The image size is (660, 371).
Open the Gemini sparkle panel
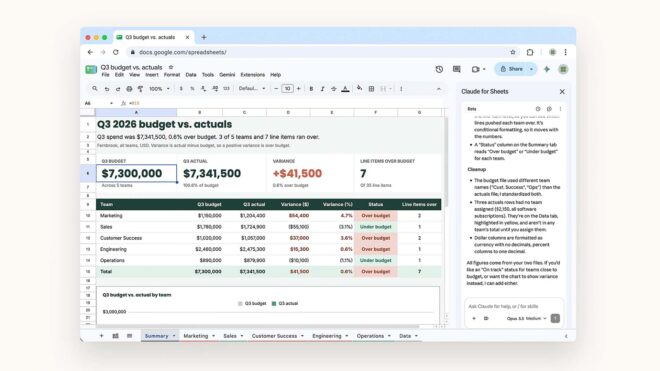pos(547,69)
